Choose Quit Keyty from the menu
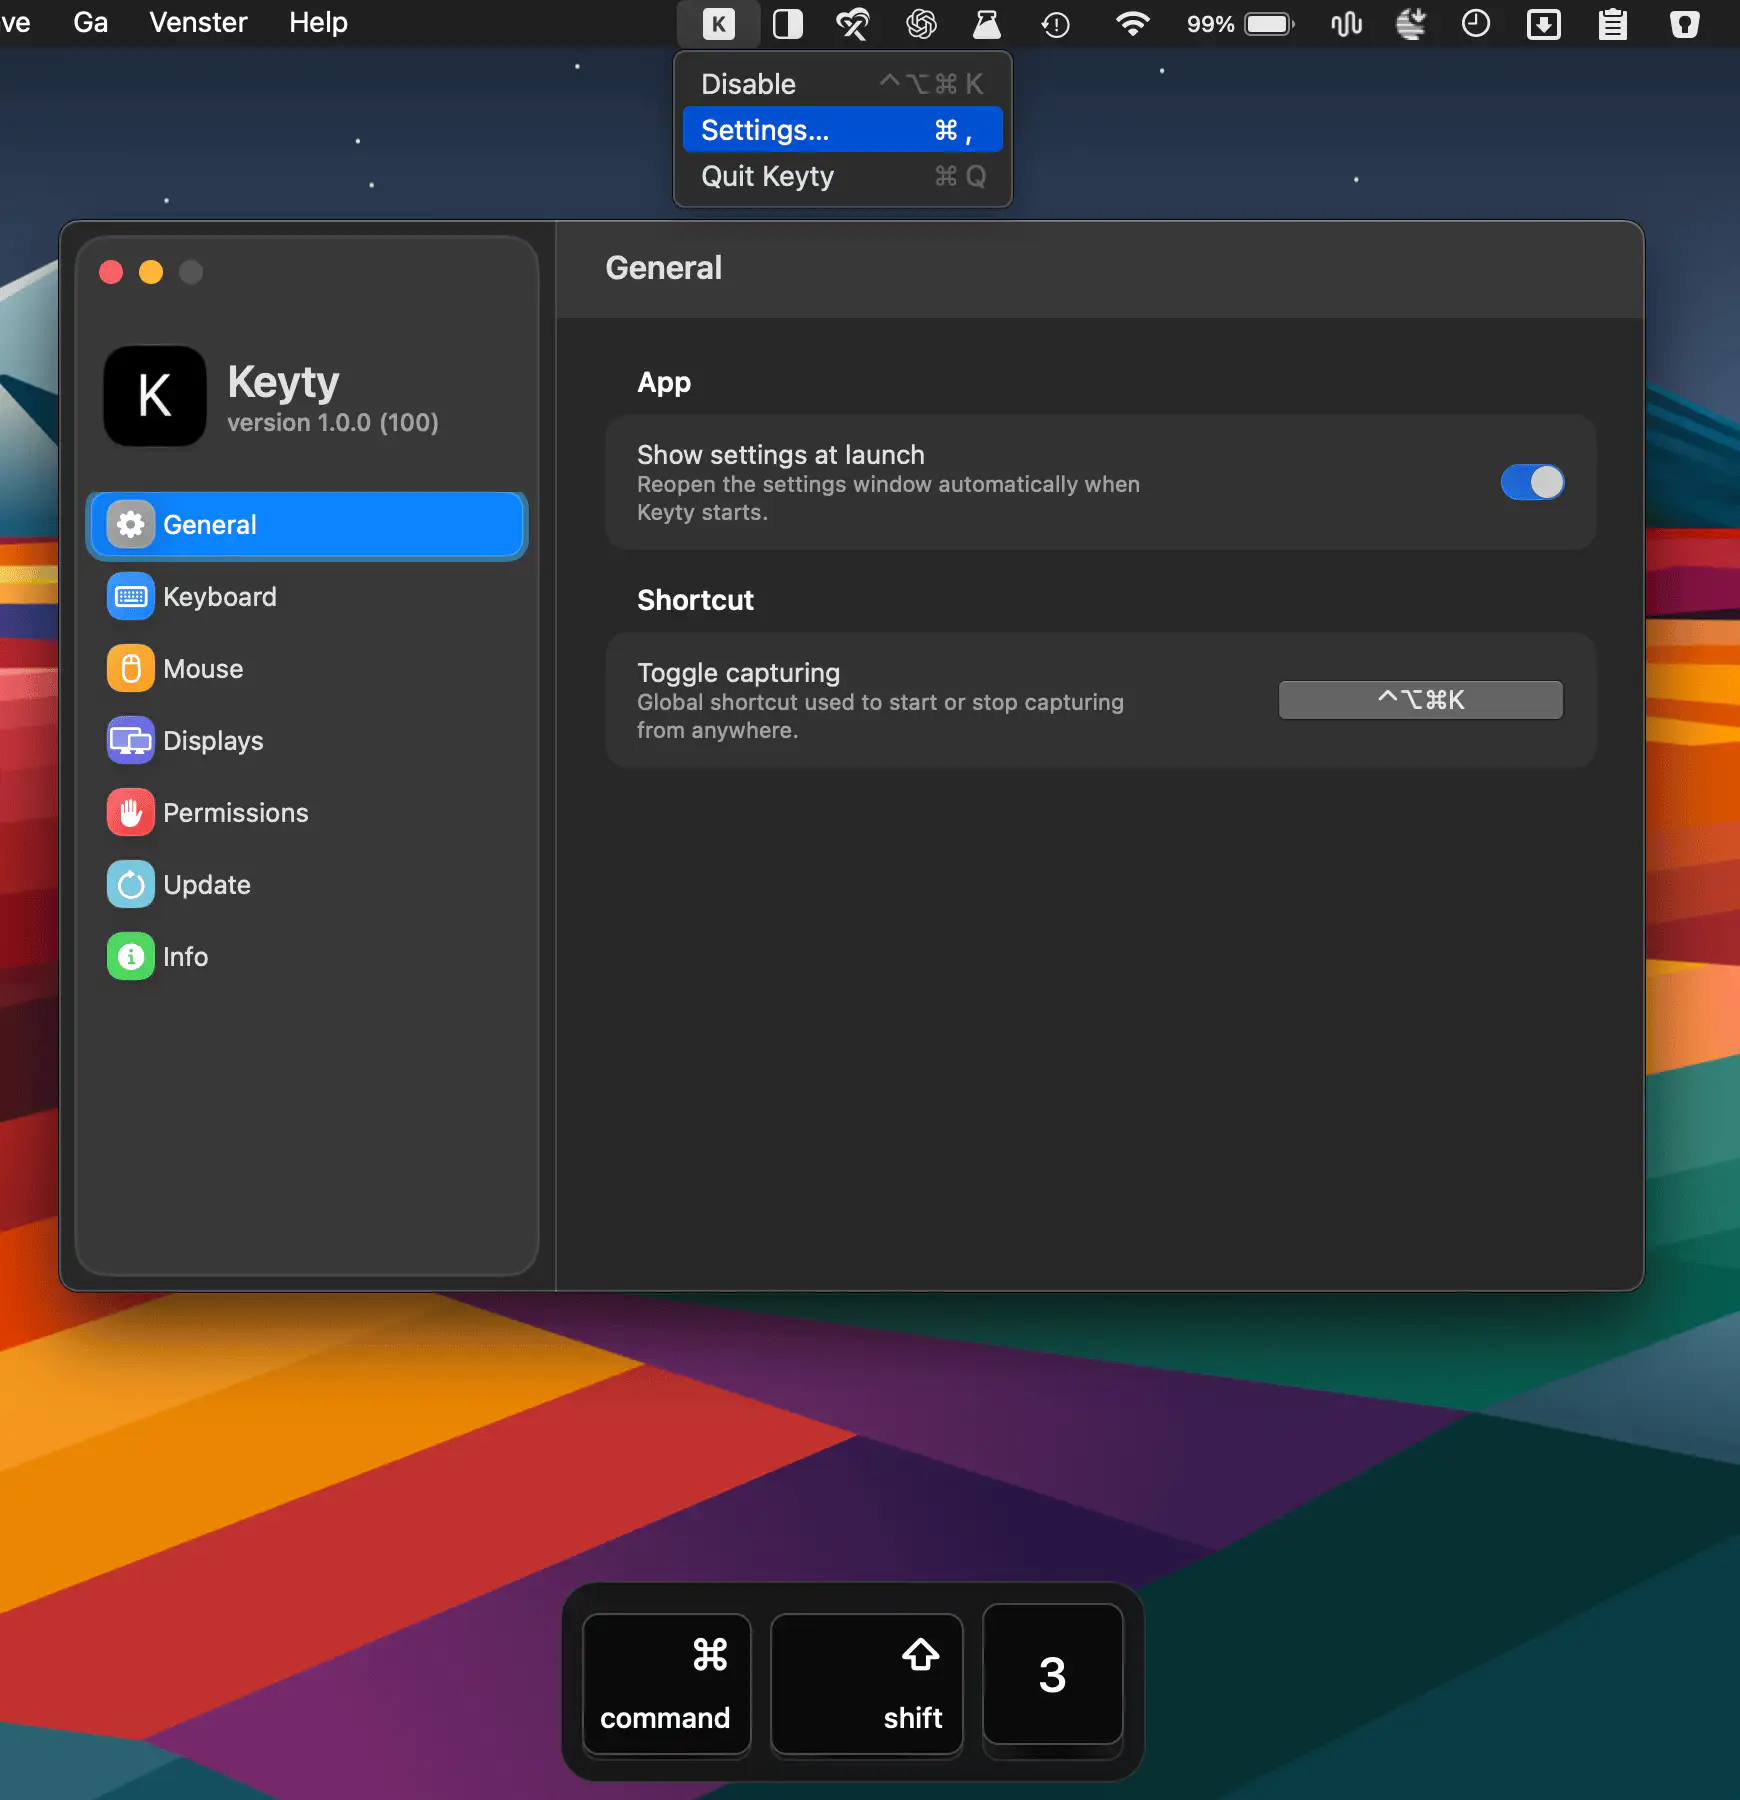 click(x=843, y=176)
